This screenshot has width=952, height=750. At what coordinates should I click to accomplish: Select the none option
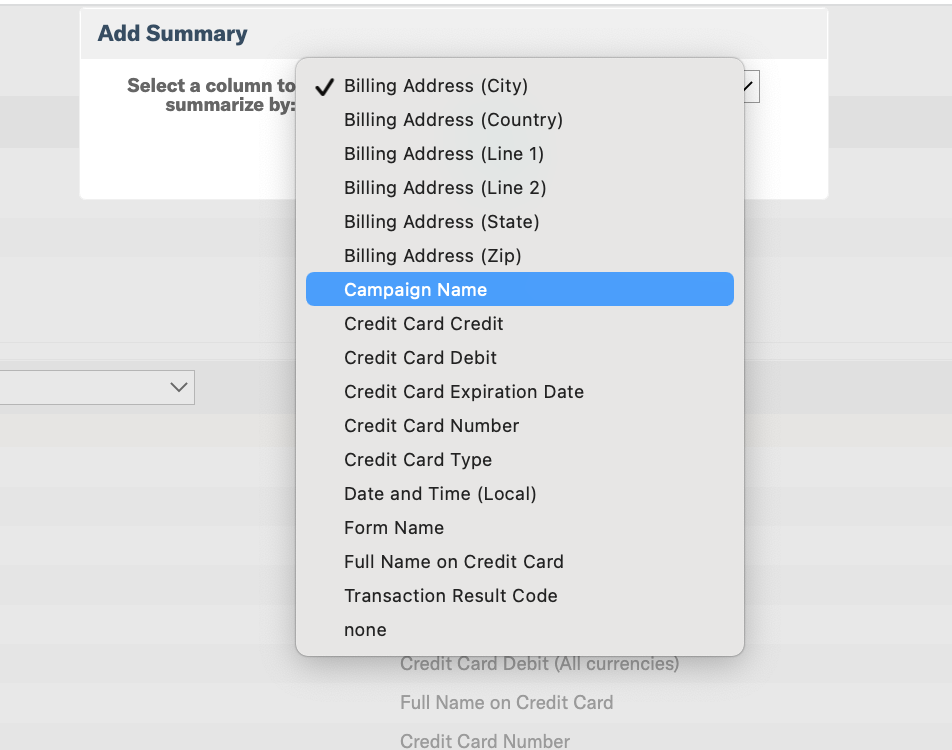click(x=520, y=630)
